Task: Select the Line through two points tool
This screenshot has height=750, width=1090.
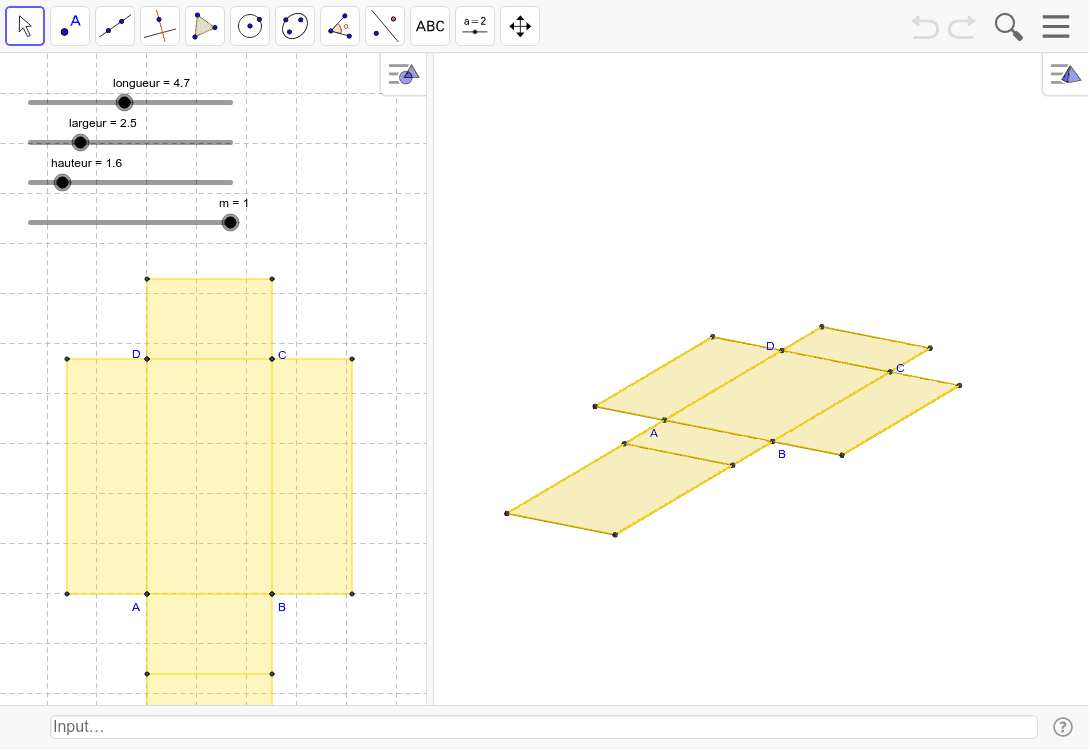Action: point(115,26)
